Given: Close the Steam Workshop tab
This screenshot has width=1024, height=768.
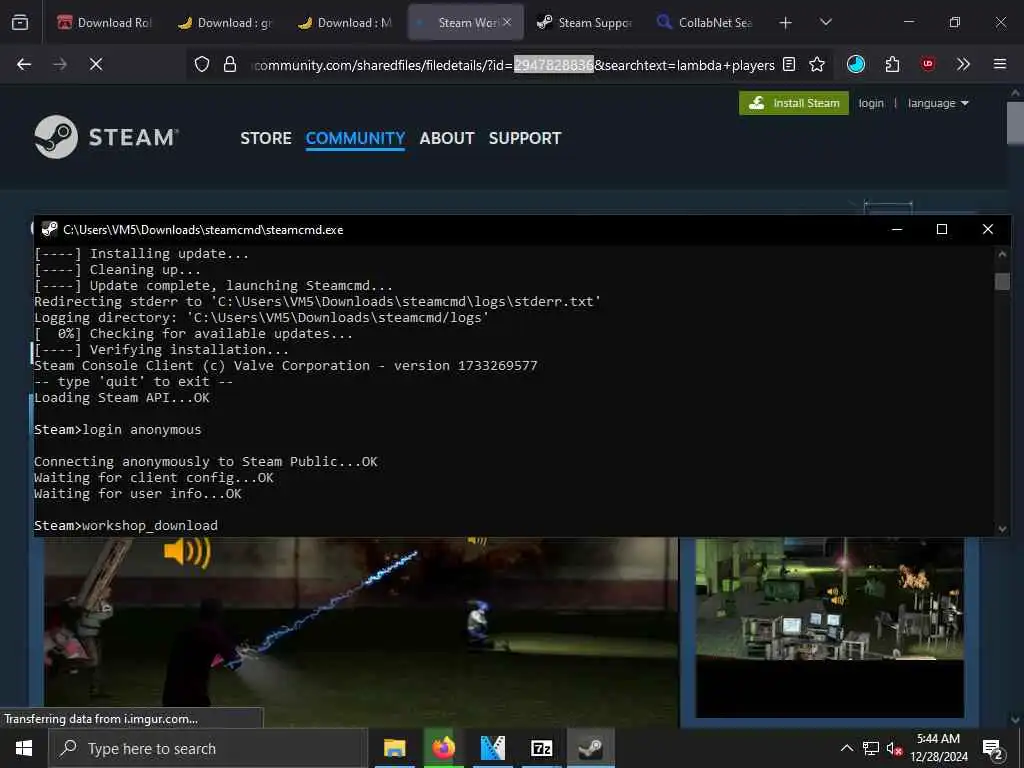Looking at the screenshot, I should click(x=507, y=23).
